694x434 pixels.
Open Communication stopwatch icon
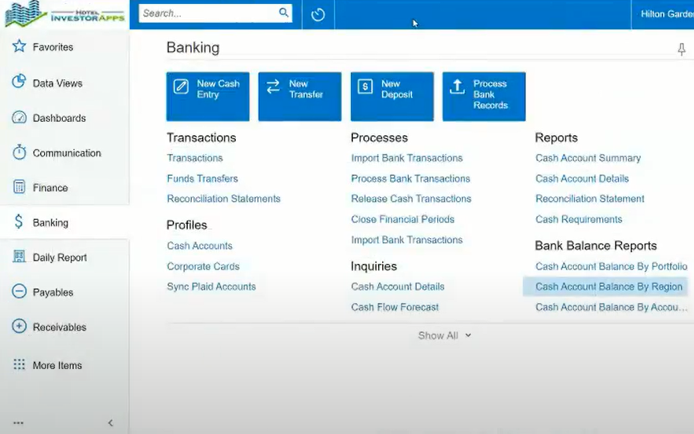(19, 153)
